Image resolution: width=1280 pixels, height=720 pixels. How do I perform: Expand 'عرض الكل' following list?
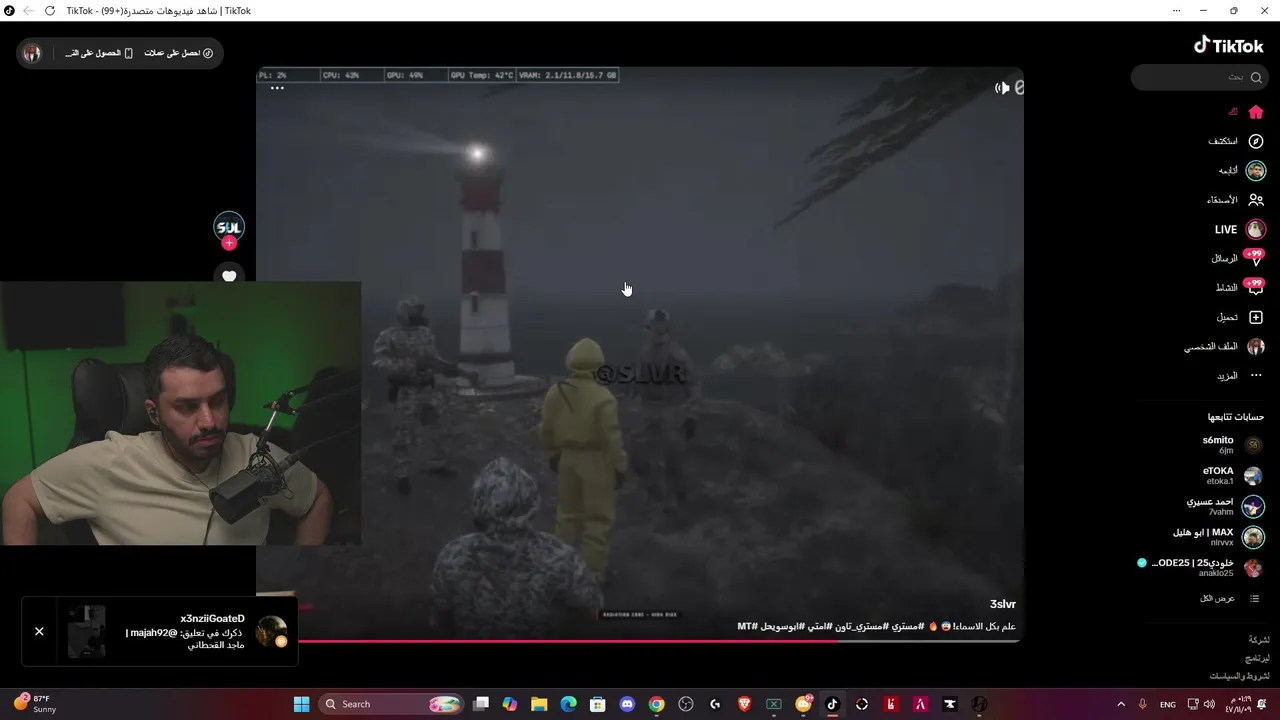click(x=1230, y=598)
